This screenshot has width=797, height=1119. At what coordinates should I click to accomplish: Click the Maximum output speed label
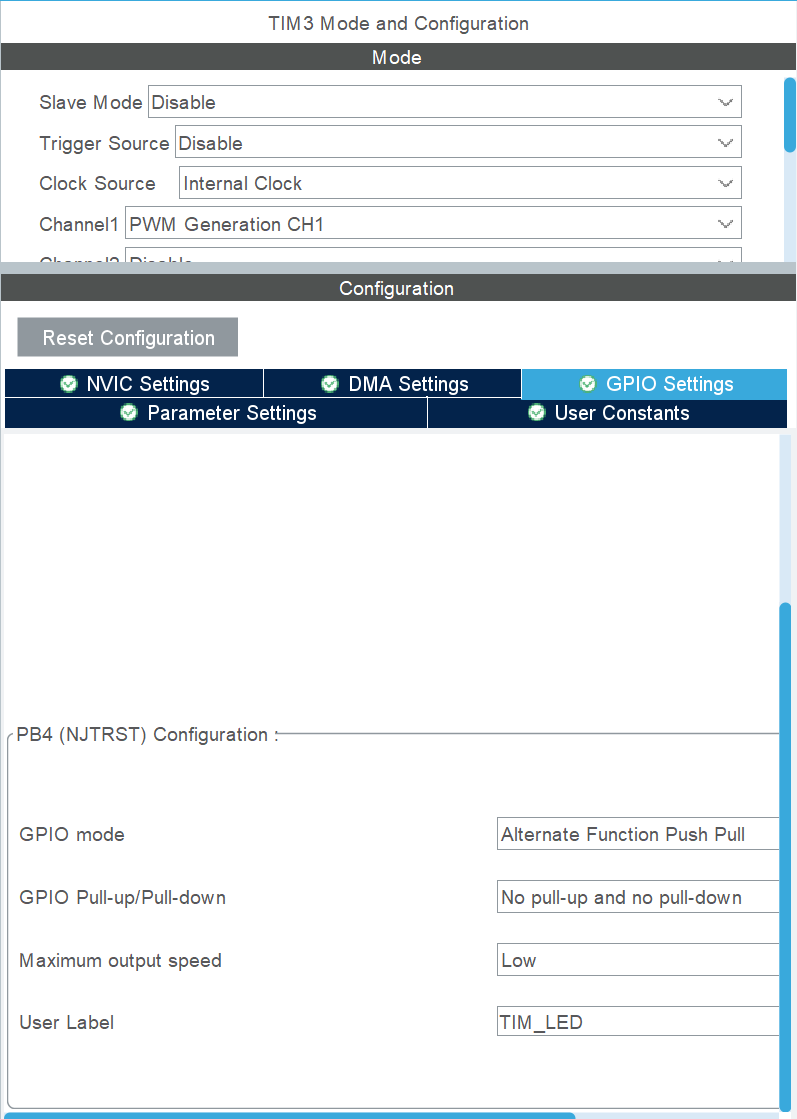point(121,961)
